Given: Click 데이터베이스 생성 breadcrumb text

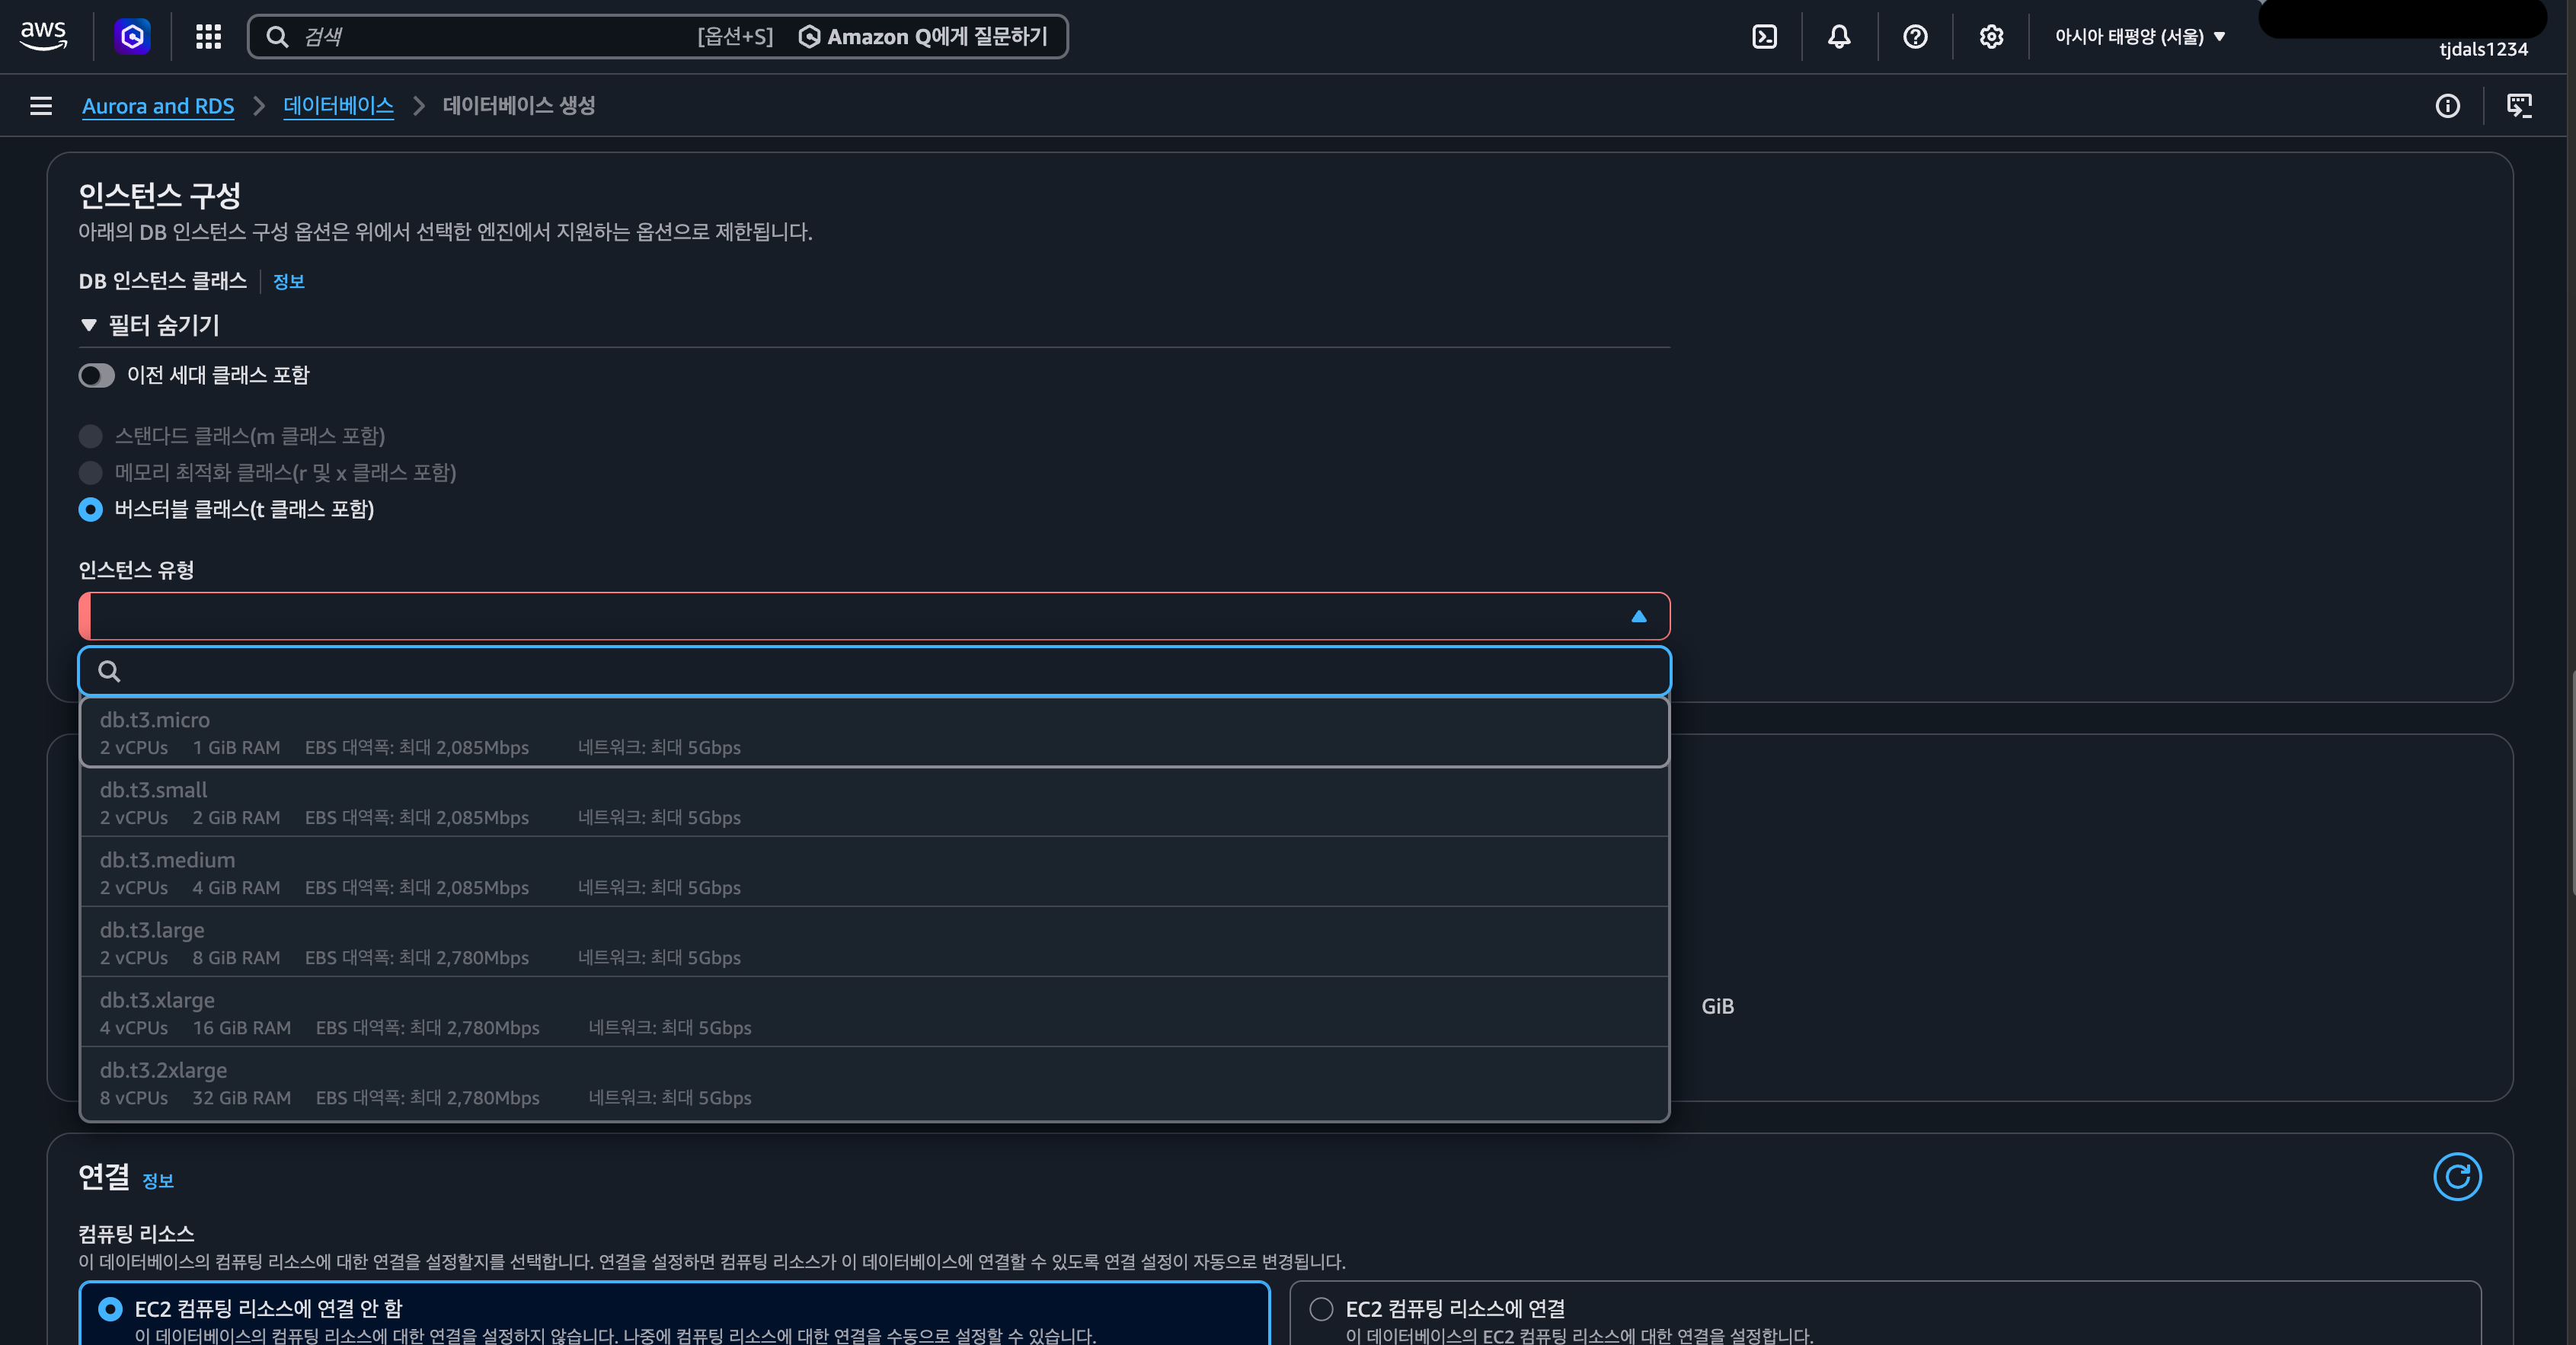Looking at the screenshot, I should [519, 105].
